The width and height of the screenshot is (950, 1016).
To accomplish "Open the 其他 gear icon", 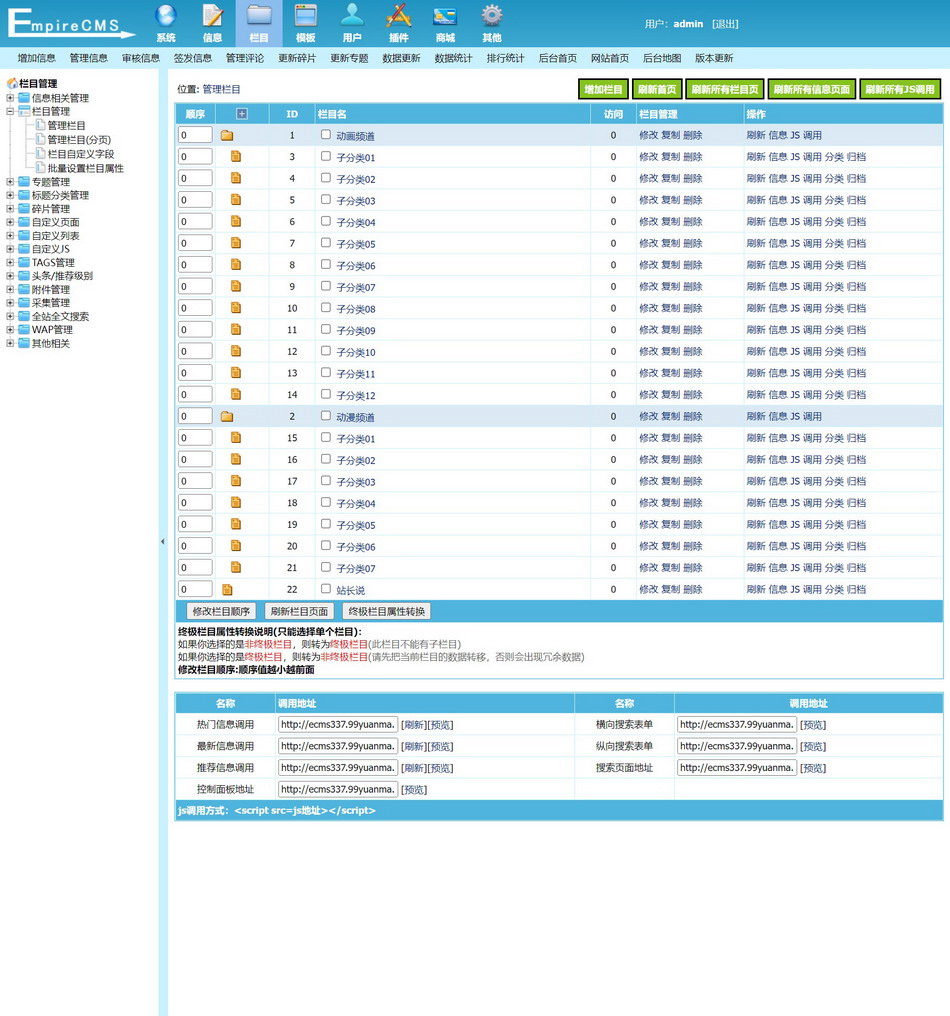I will pyautogui.click(x=492, y=15).
